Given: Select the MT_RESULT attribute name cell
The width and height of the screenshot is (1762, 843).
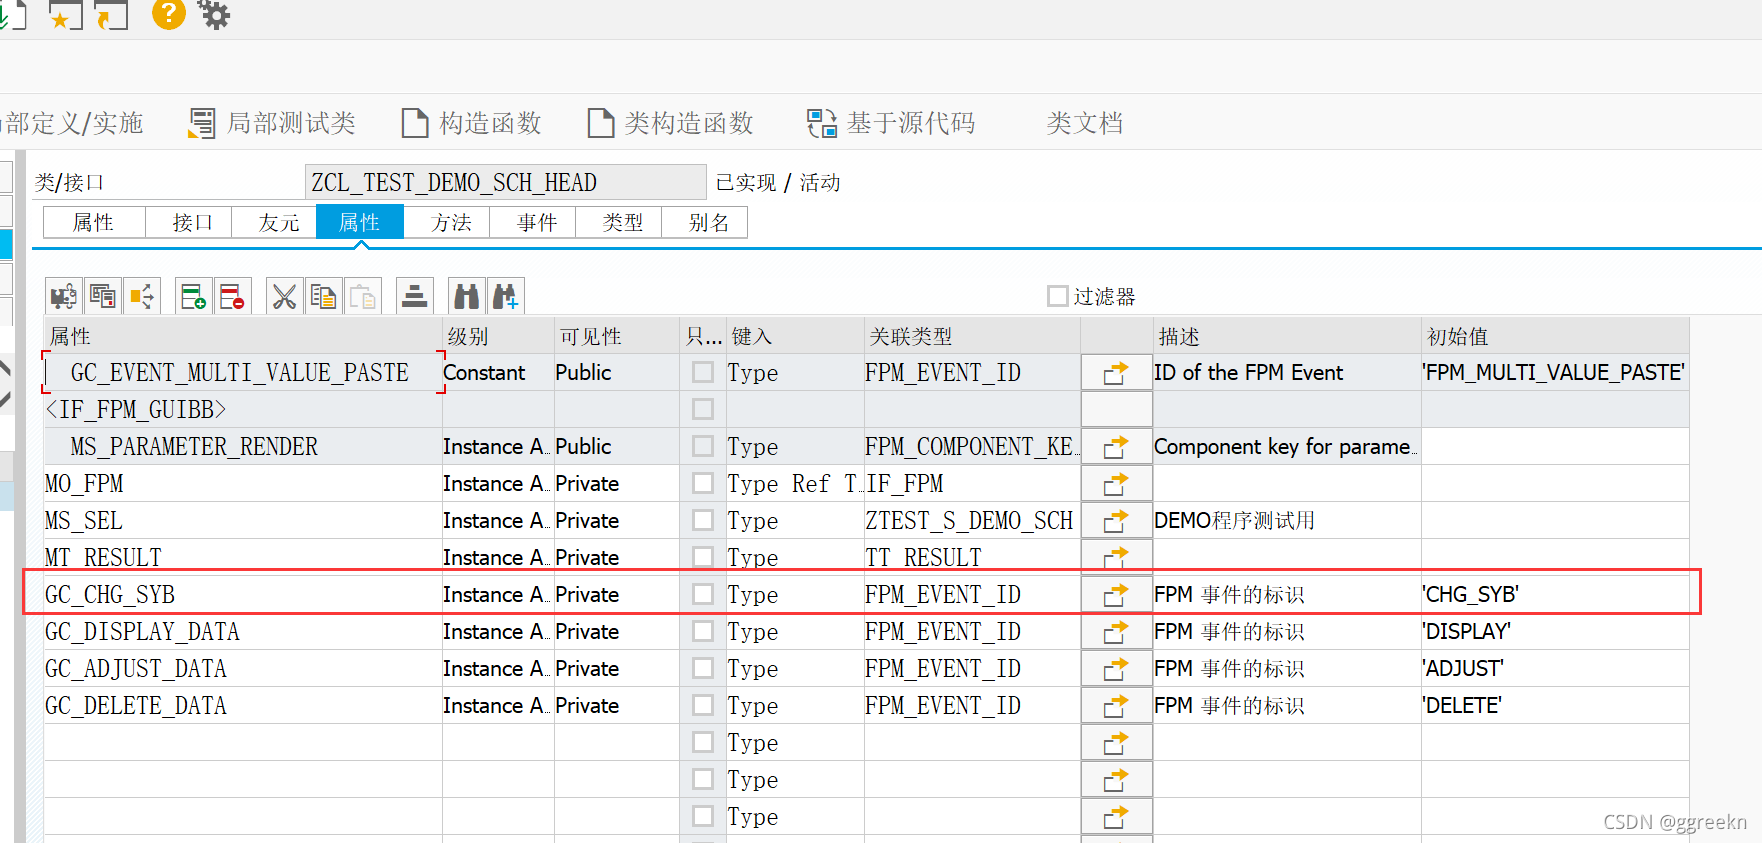Looking at the screenshot, I should click(243, 556).
